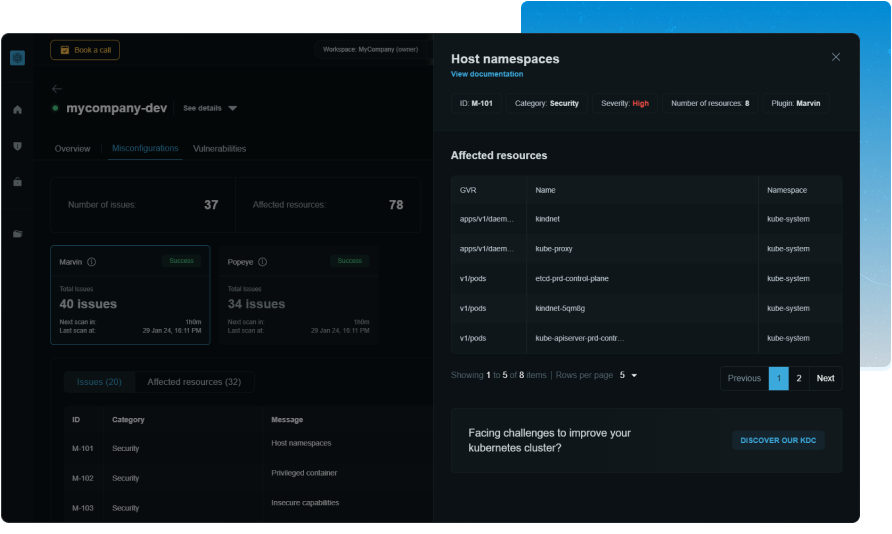This screenshot has width=892, height=534.
Task: Open the Rows per page dropdown
Action: coord(628,375)
